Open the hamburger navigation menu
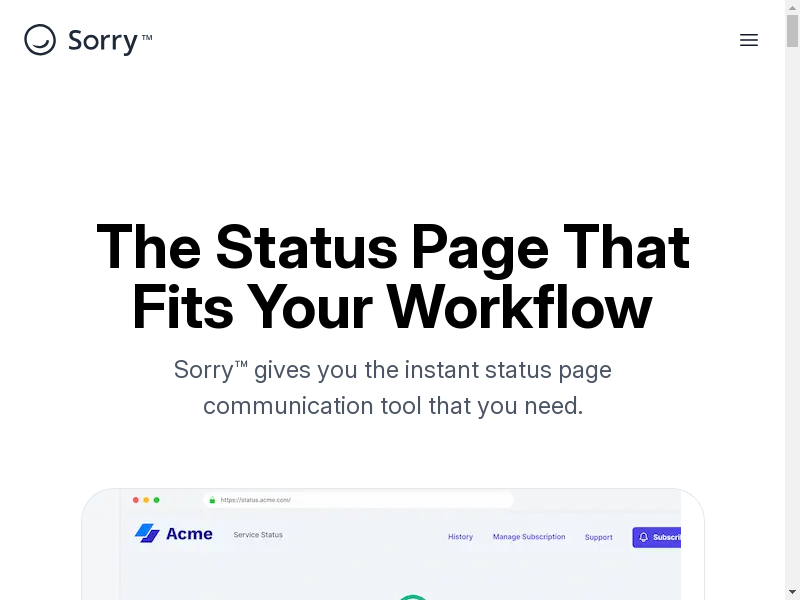 749,40
